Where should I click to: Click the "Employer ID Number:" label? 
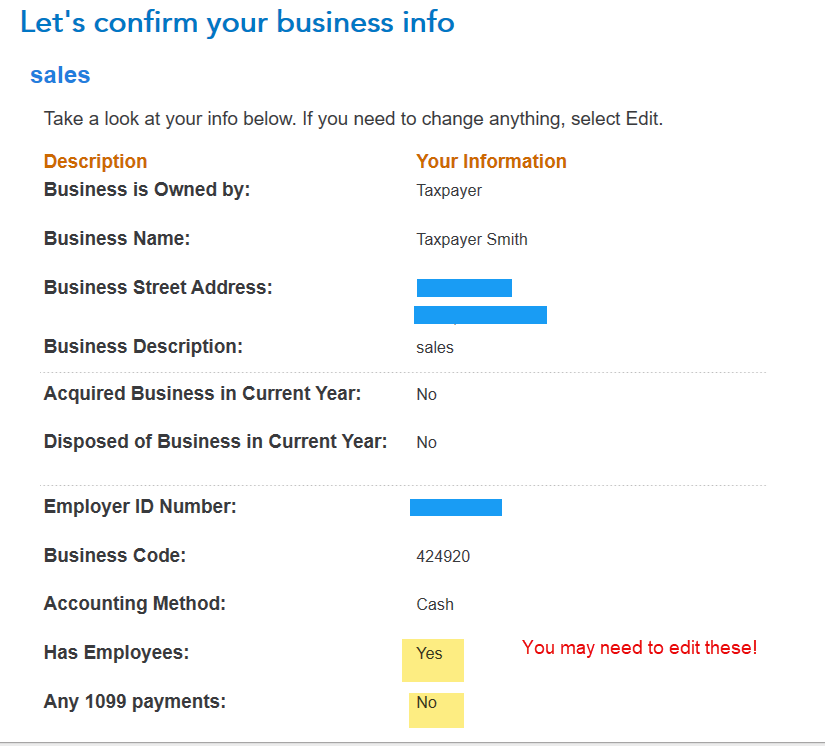tap(140, 507)
